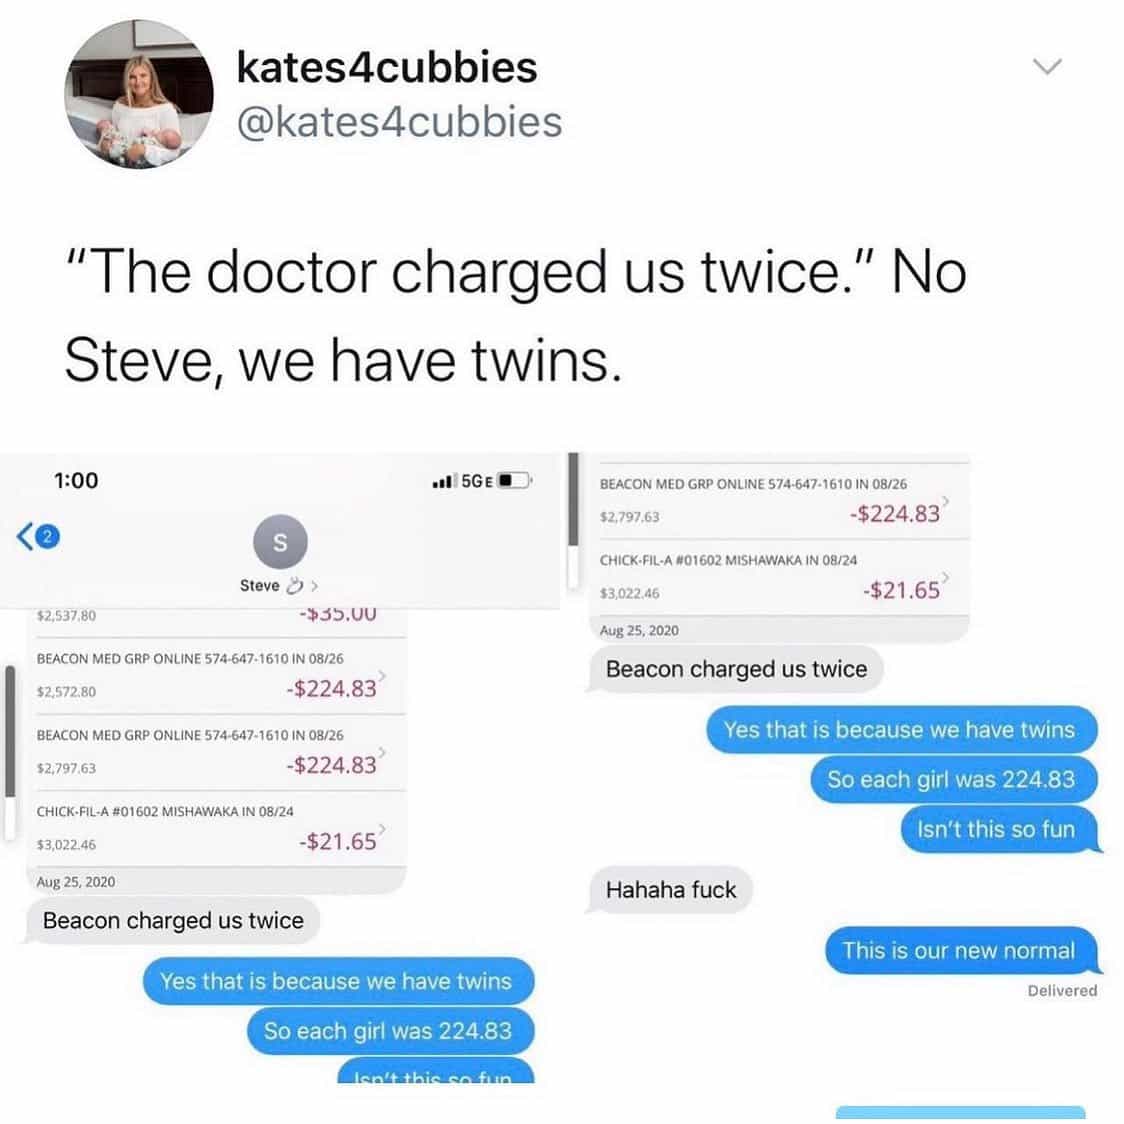Open first Beacon Med Grp $2,572.80 transaction chevron
This screenshot has width=1124, height=1124.
tap(382, 675)
